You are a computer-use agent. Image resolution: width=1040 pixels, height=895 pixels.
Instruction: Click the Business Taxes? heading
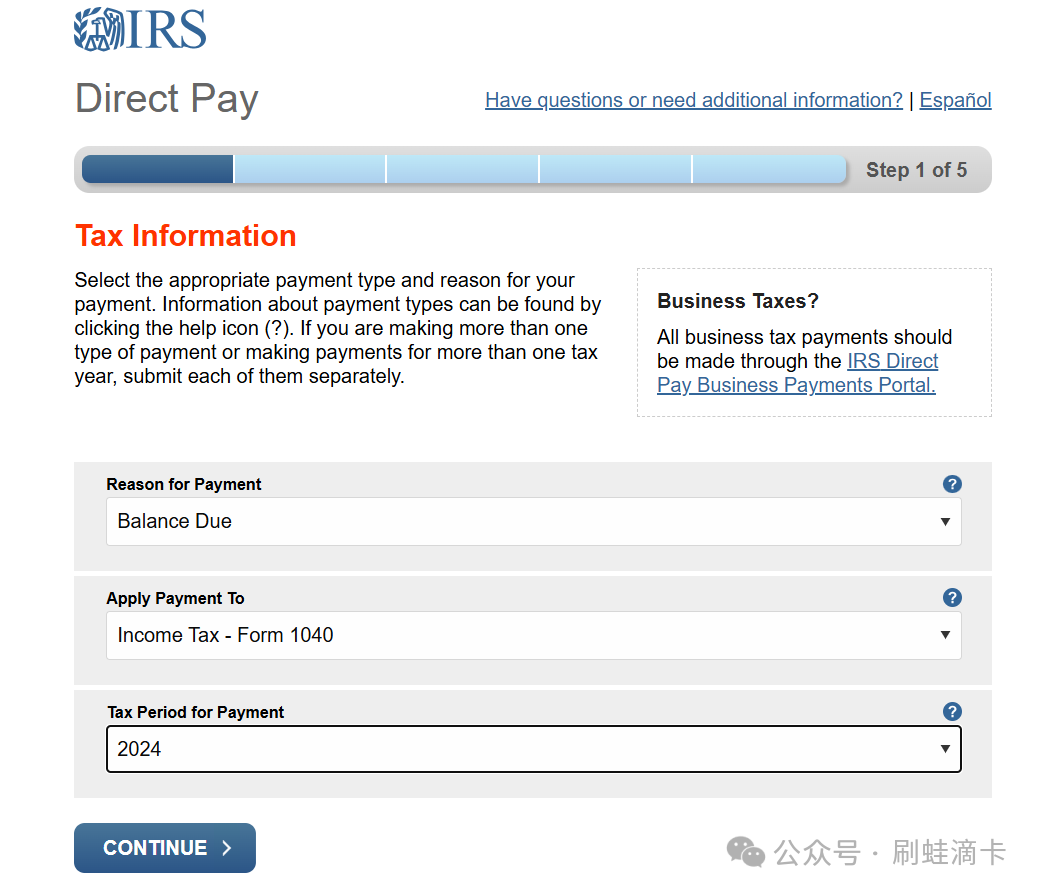(738, 301)
